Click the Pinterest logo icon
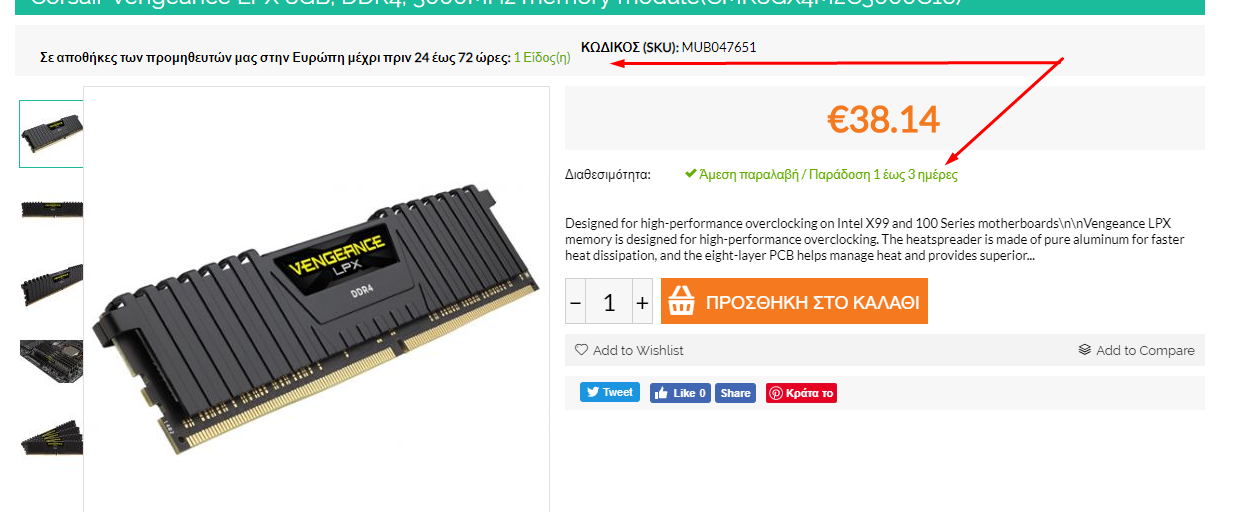This screenshot has height=512, width=1256. 776,393
